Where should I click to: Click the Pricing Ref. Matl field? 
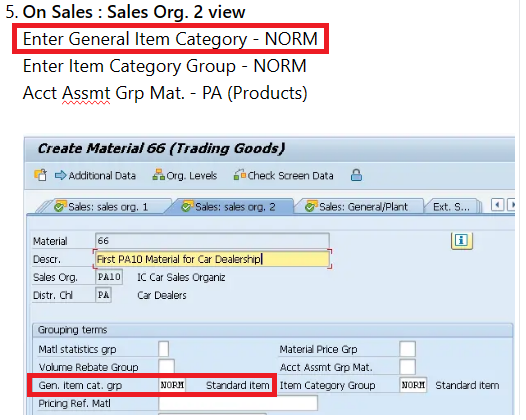(x=238, y=403)
